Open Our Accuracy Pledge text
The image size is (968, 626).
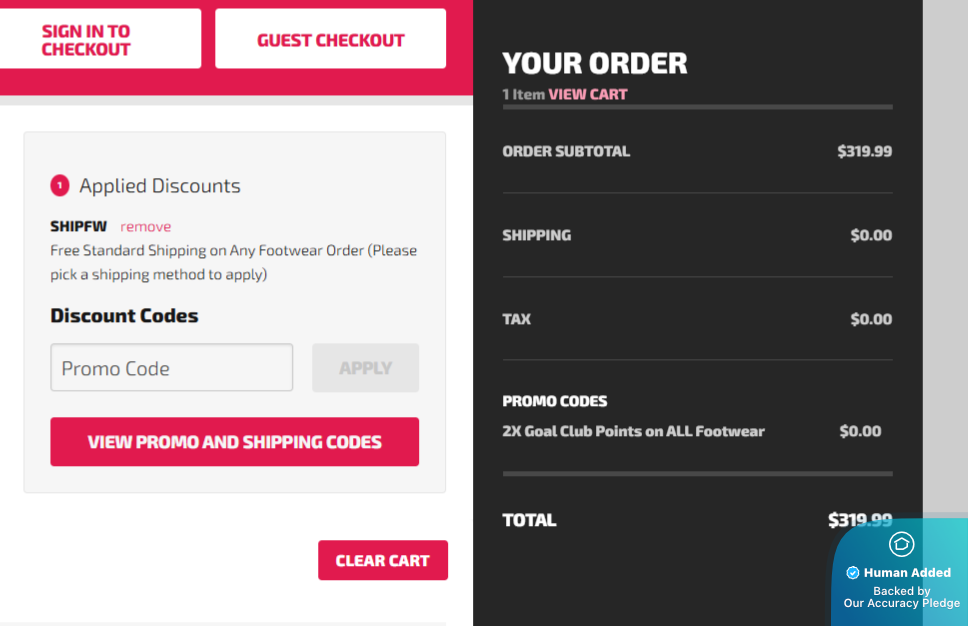pos(901,603)
